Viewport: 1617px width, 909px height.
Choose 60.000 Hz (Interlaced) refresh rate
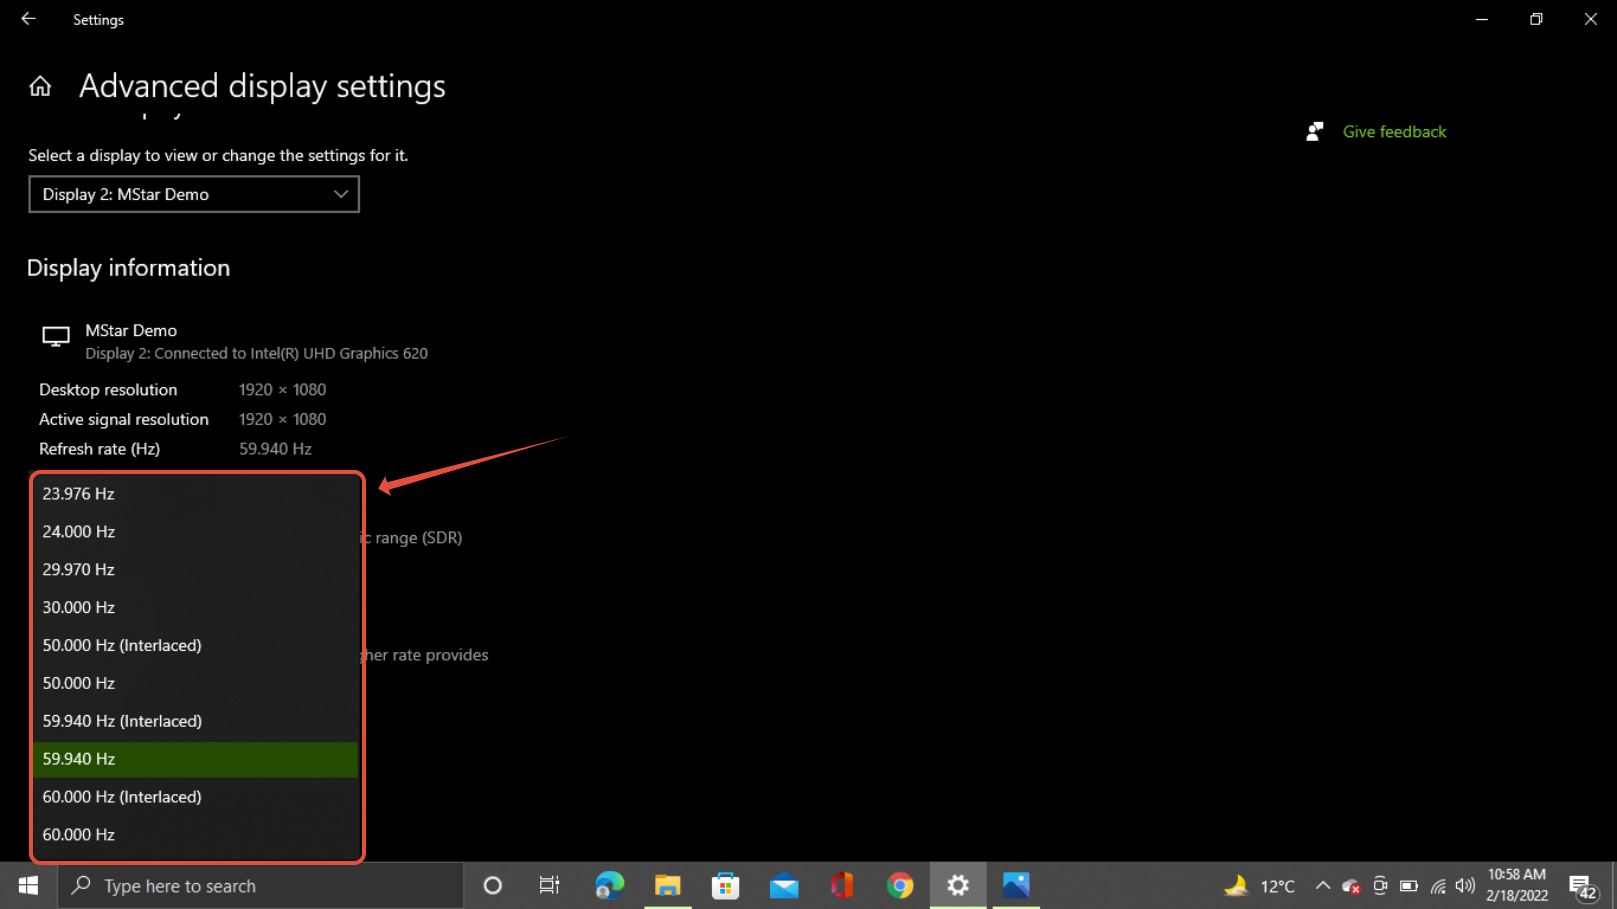point(196,798)
